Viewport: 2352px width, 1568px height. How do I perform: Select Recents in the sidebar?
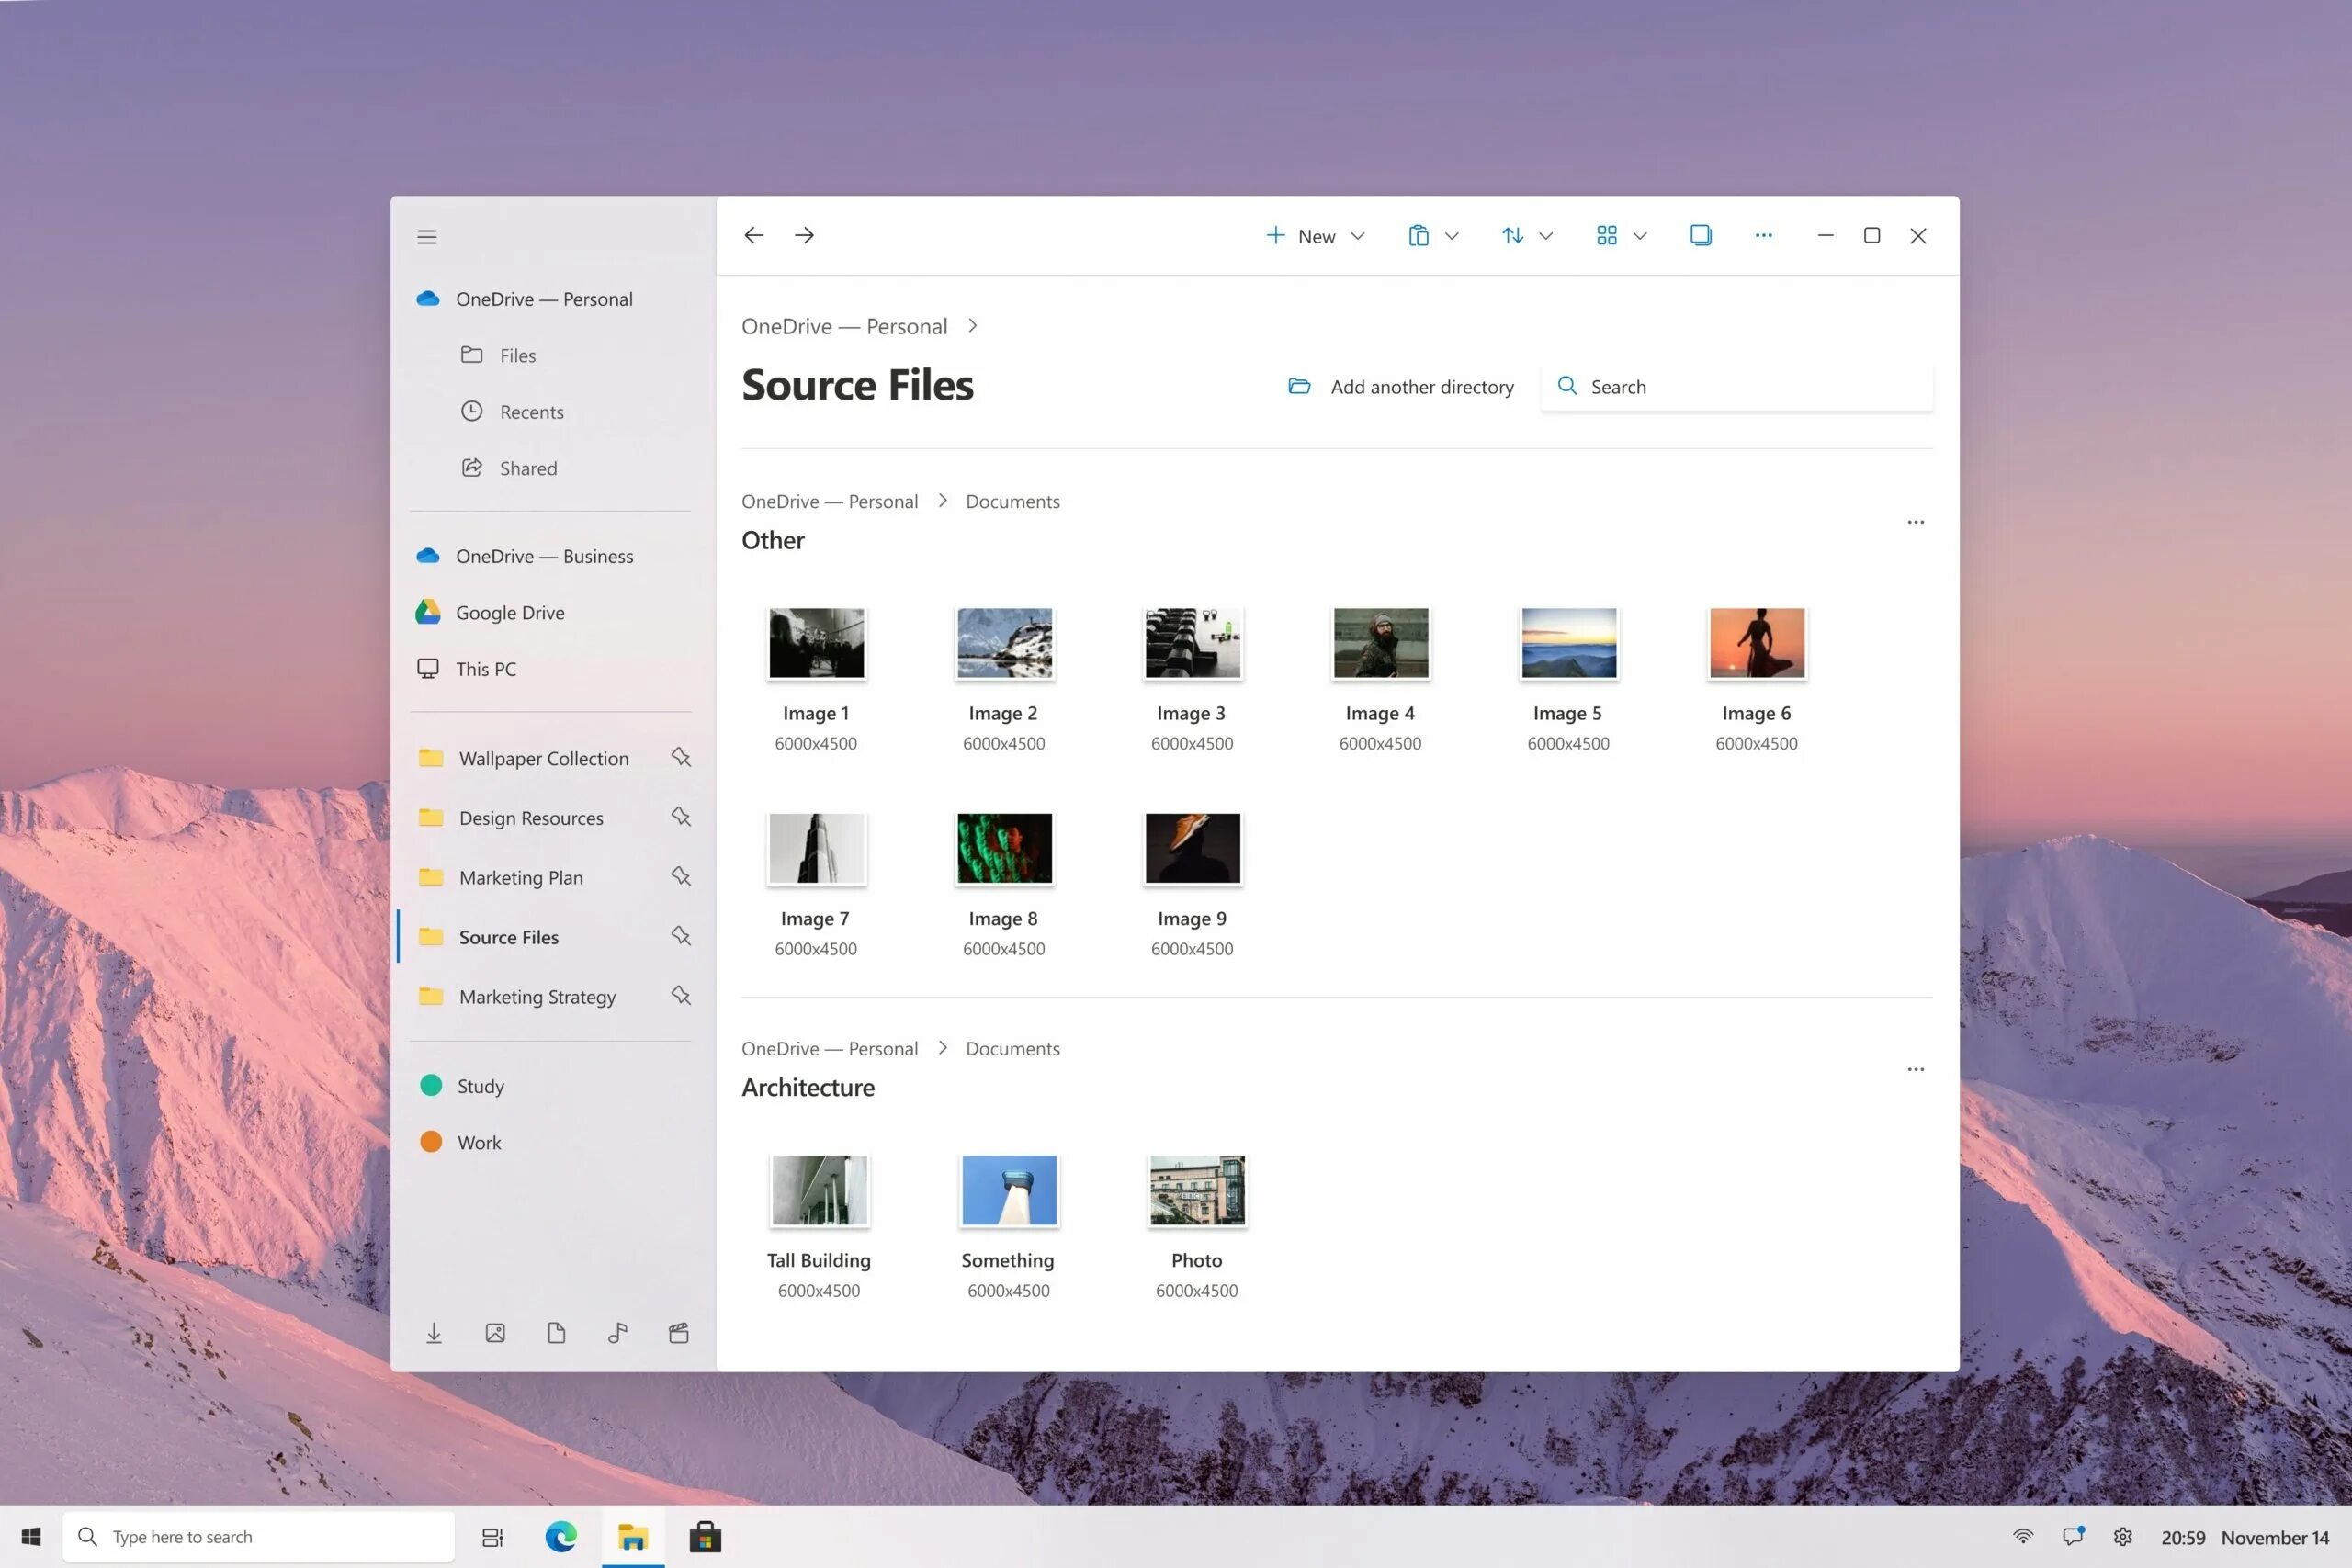coord(531,412)
